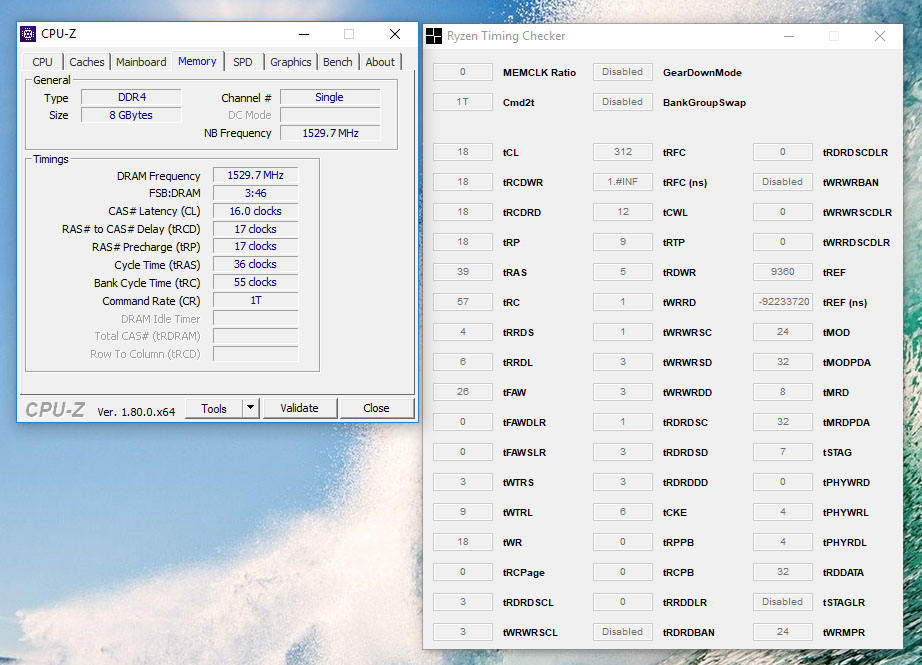Click the NB Frequency value field
Viewport: 922px width, 665px height.
pos(330,133)
